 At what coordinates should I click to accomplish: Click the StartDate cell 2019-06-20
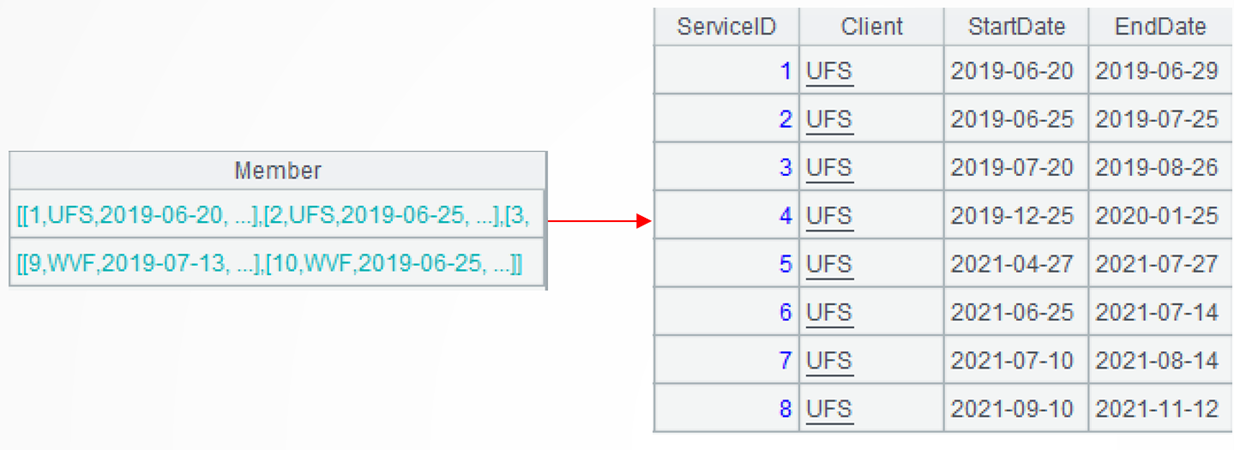[x=1012, y=71]
